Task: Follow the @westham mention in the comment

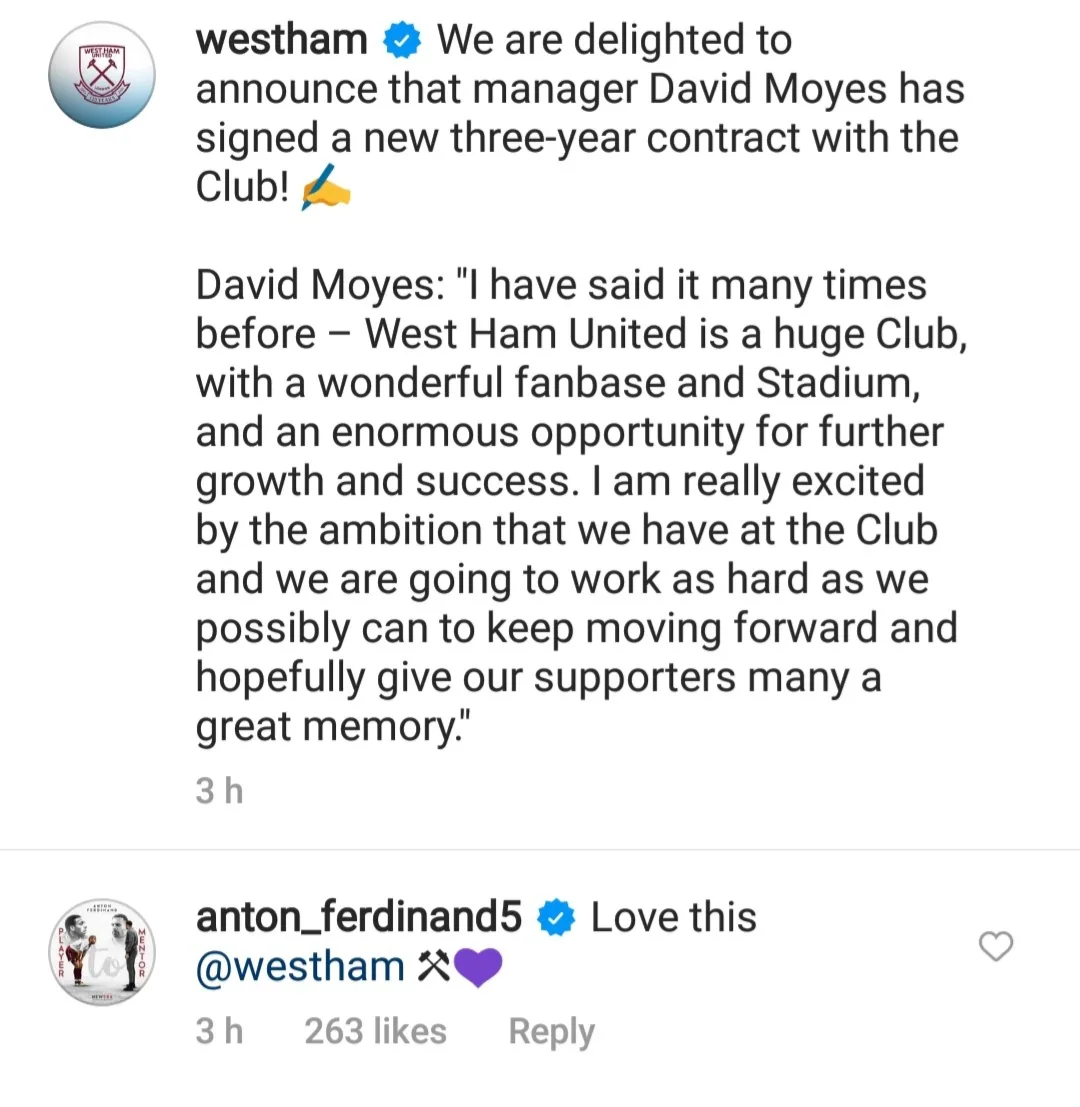Action: [300, 967]
